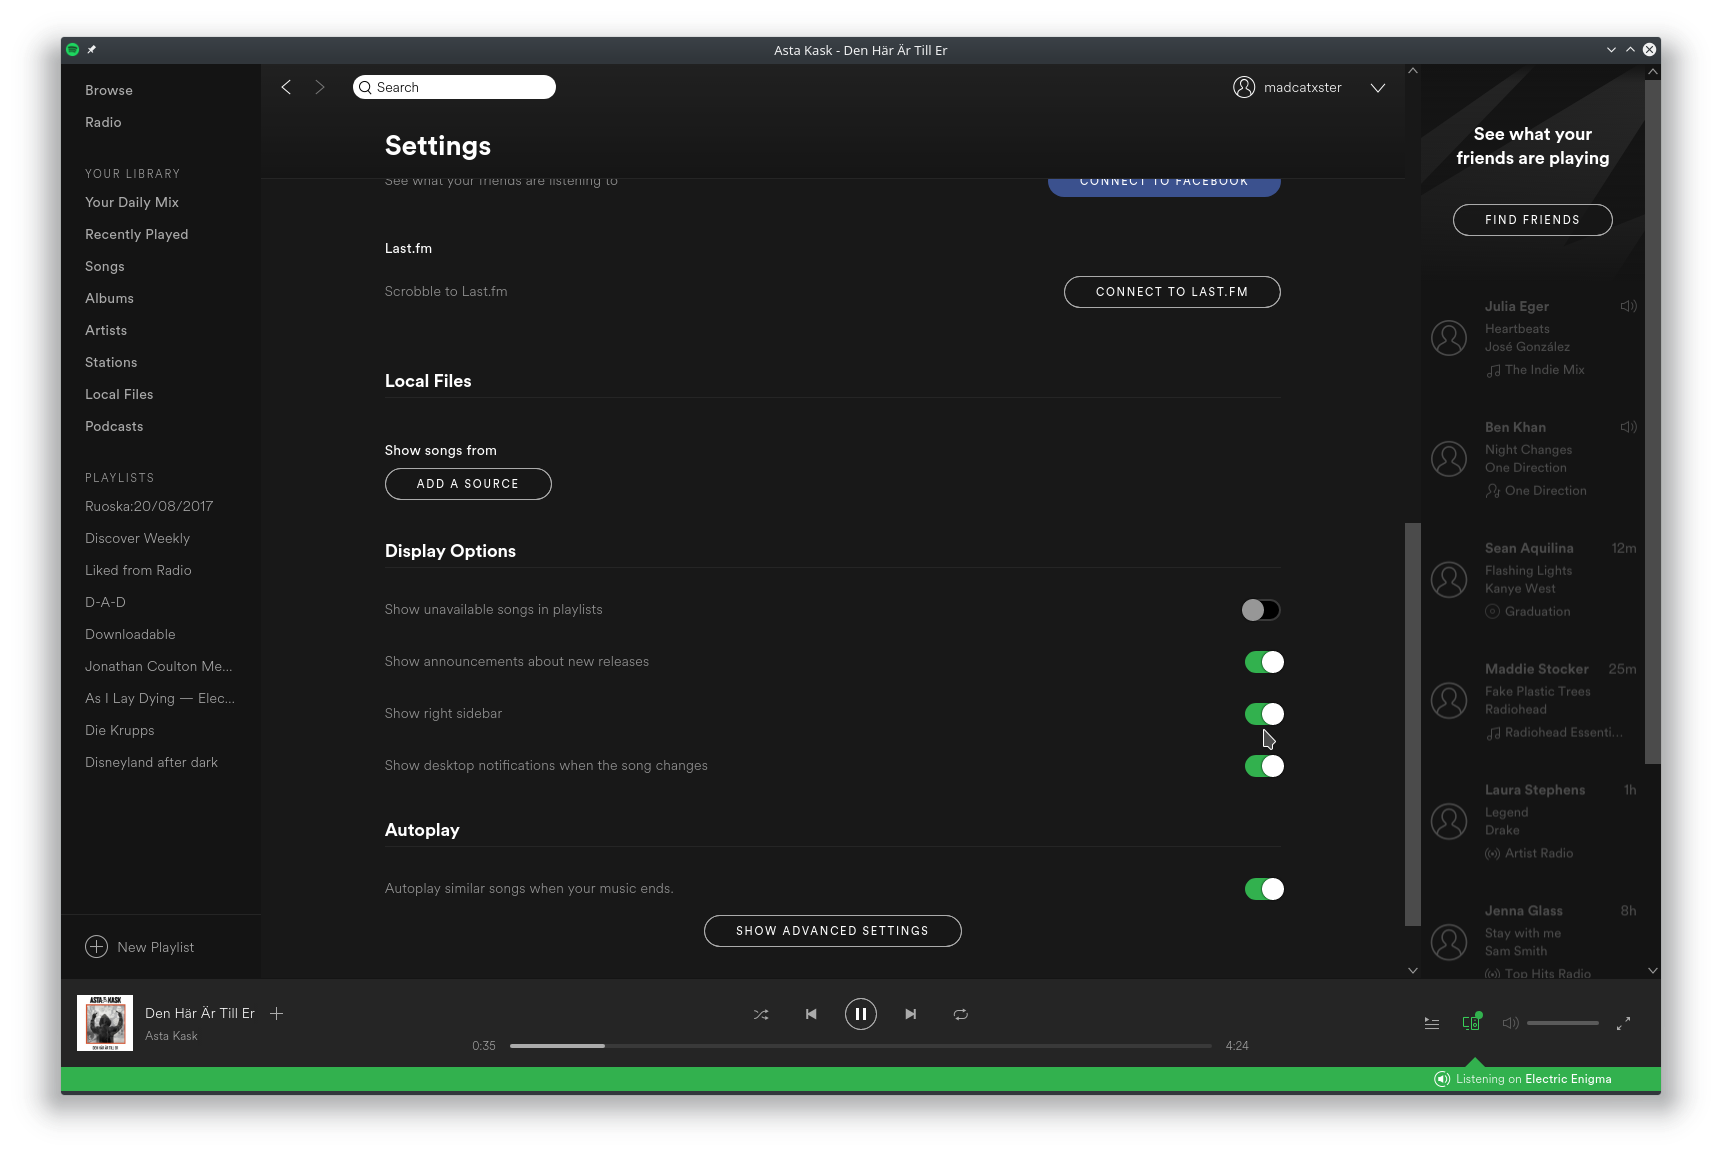1722x1156 pixels.
Task: Click speaker icon next to Ben Khan
Action: coord(1629,427)
